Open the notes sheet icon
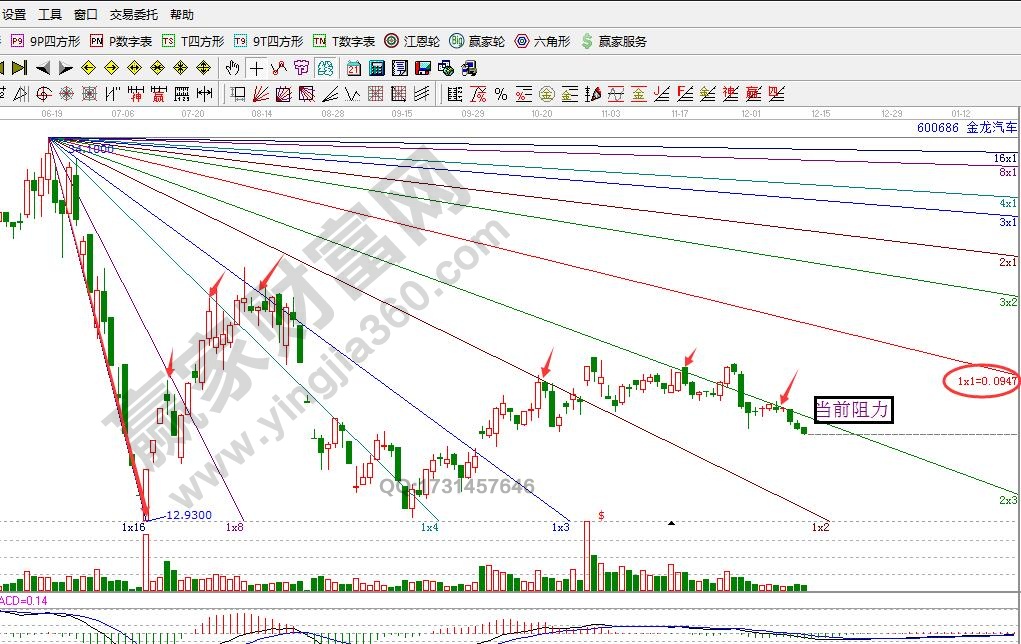The image size is (1021, 644). [x=400, y=68]
